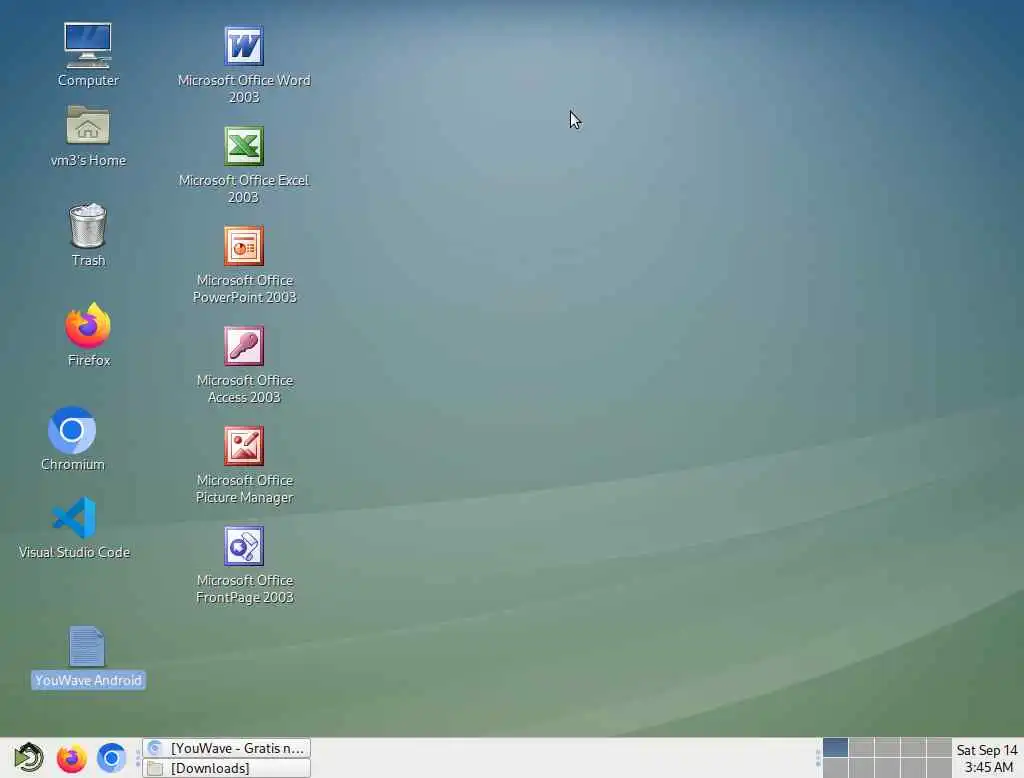1024x778 pixels.
Task: Click the vm3's Home label text
Action: (88, 160)
